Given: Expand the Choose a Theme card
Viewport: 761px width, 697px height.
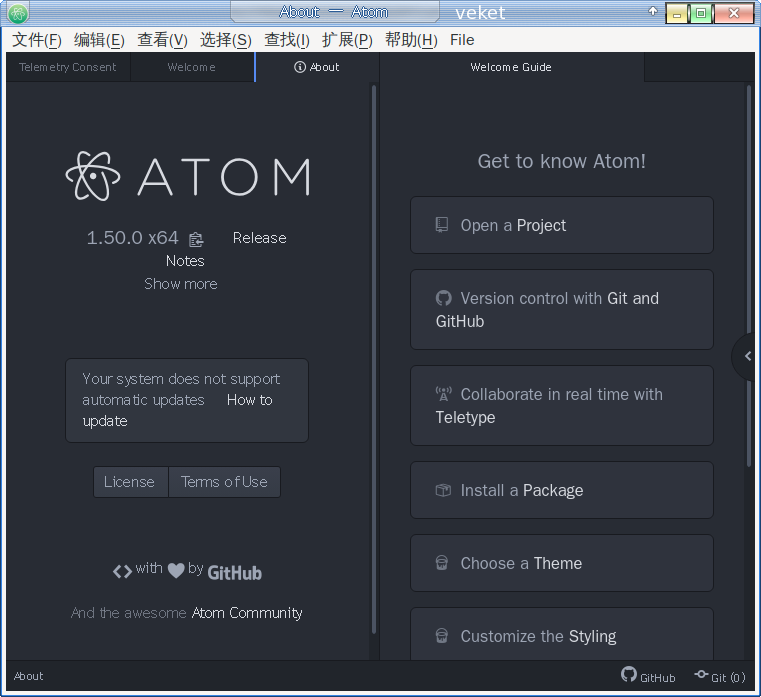Looking at the screenshot, I should (x=562, y=563).
